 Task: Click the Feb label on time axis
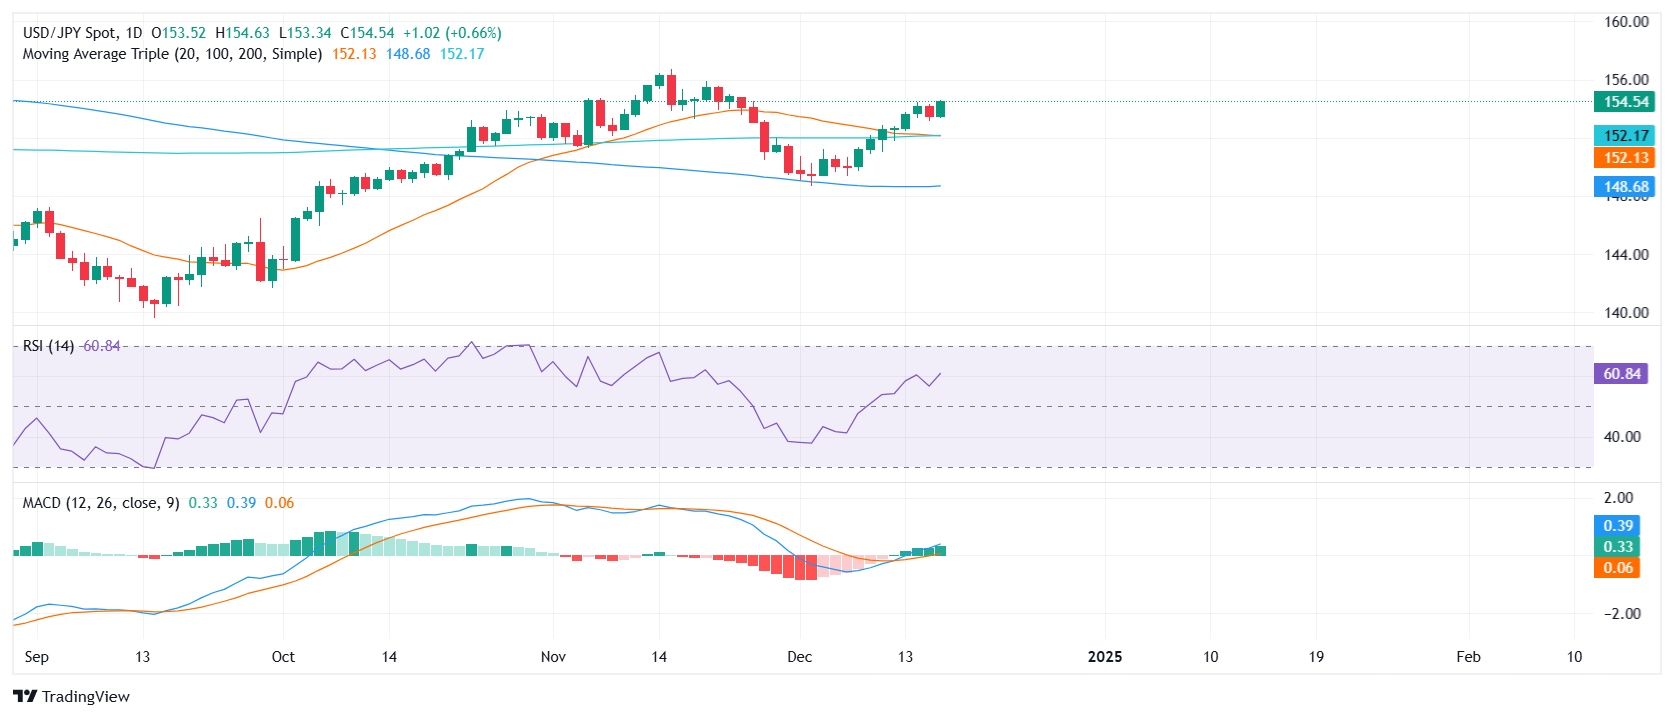1468,657
